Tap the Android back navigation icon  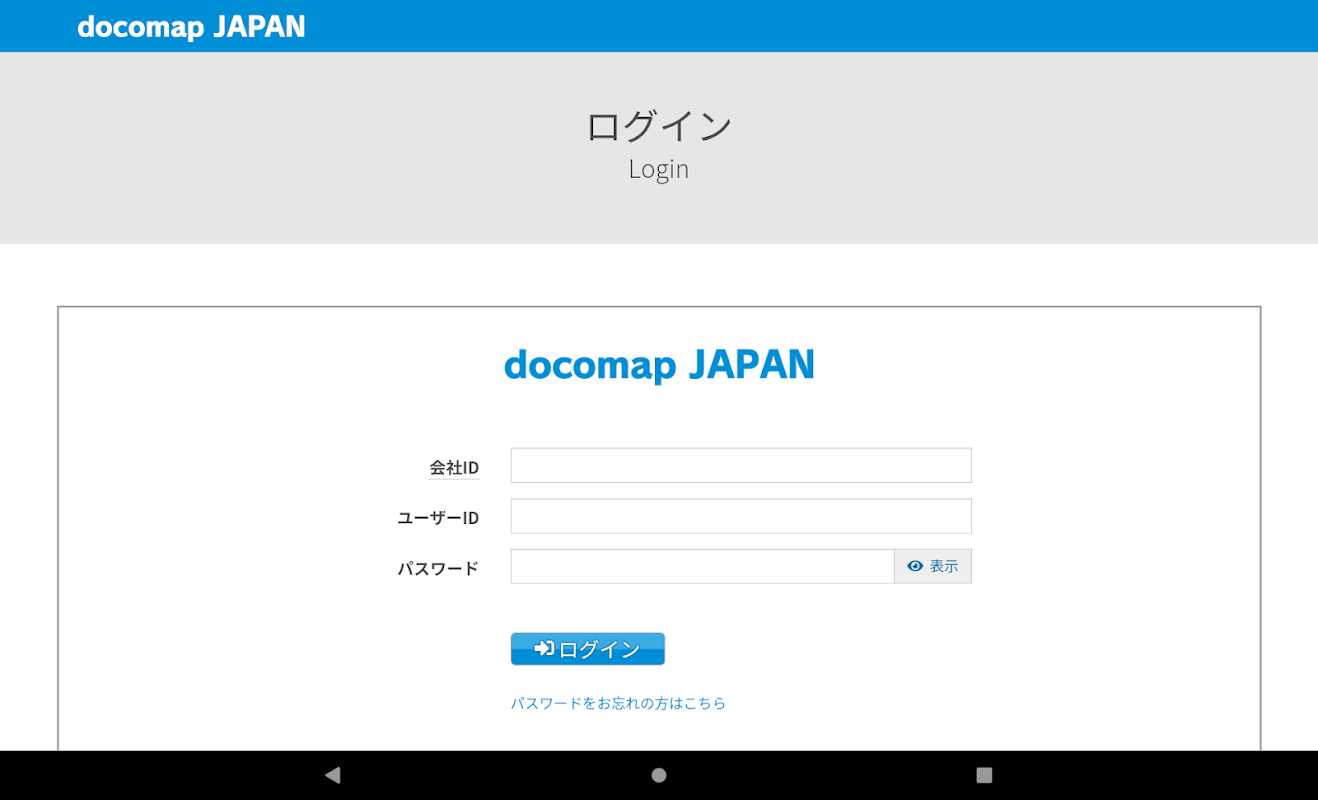(x=333, y=775)
